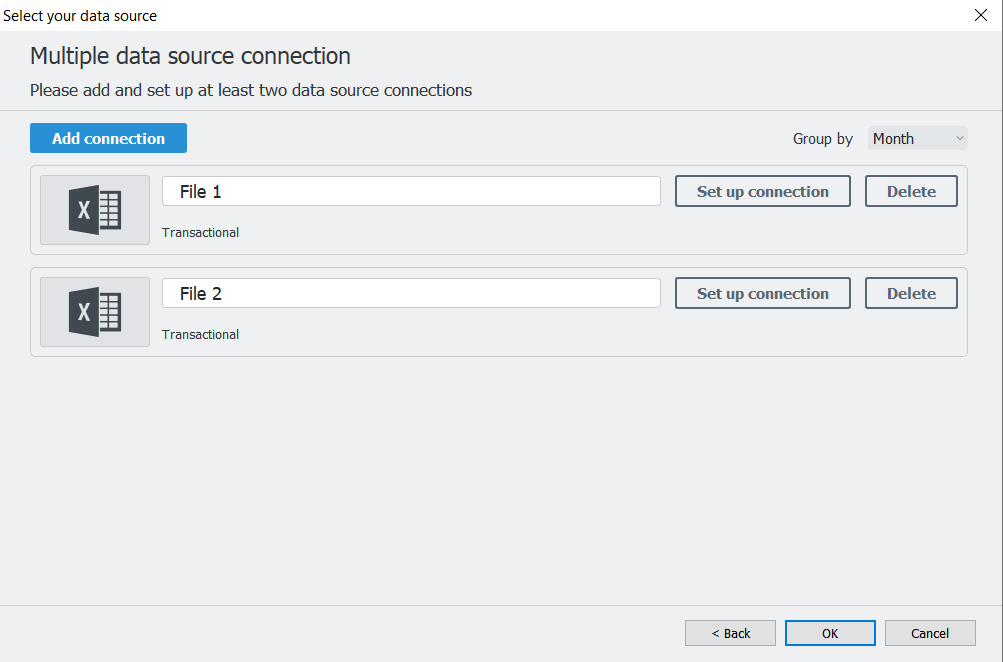Click the Multiple data source connection heading

click(x=190, y=56)
